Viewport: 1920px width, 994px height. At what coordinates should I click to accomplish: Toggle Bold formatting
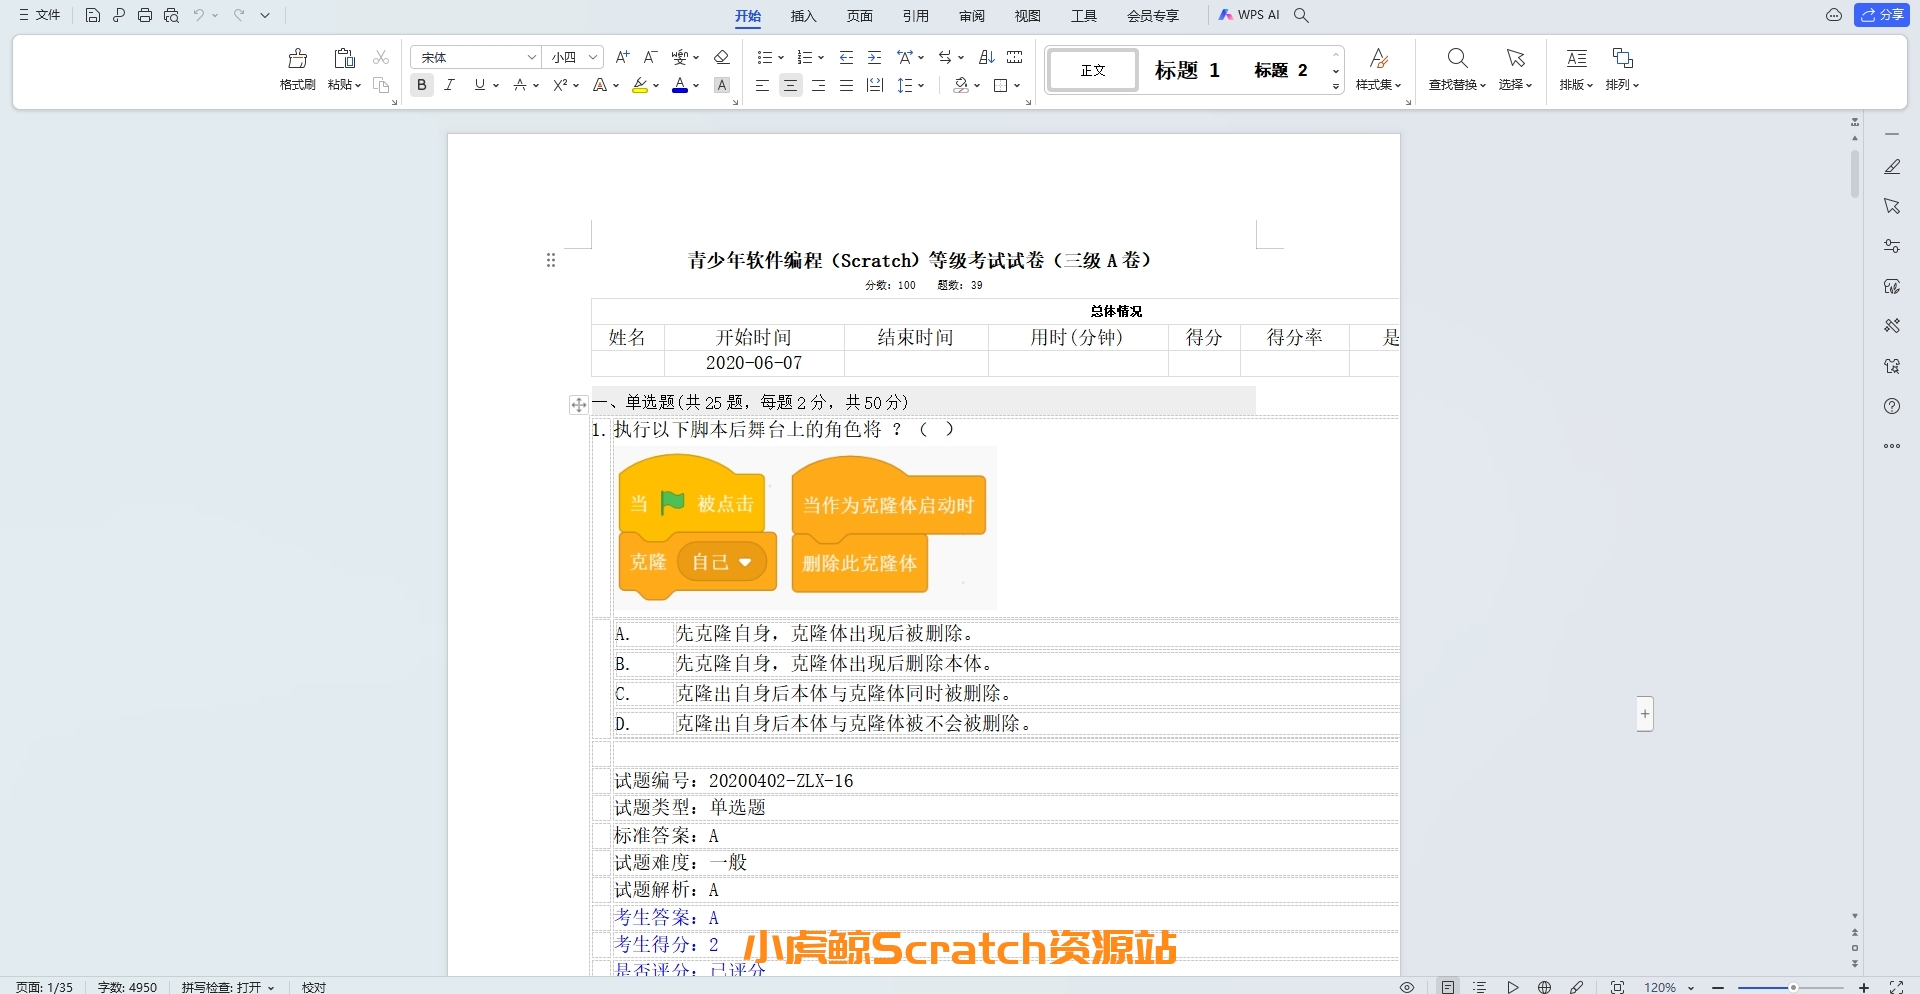click(422, 86)
